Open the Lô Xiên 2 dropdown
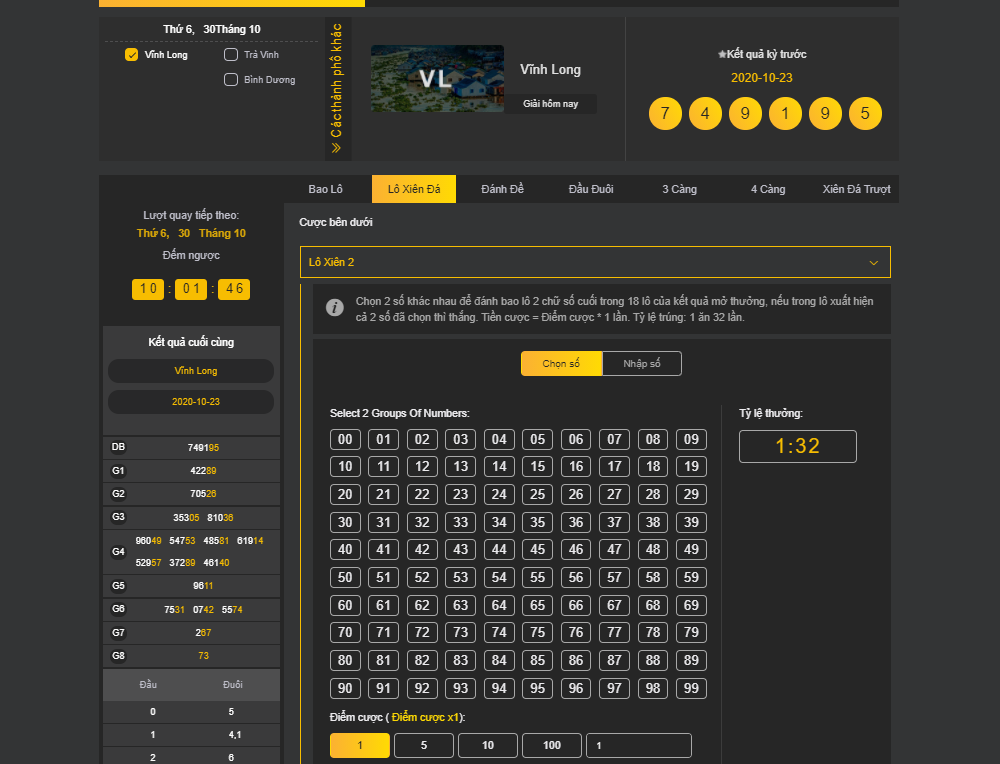 coord(595,262)
